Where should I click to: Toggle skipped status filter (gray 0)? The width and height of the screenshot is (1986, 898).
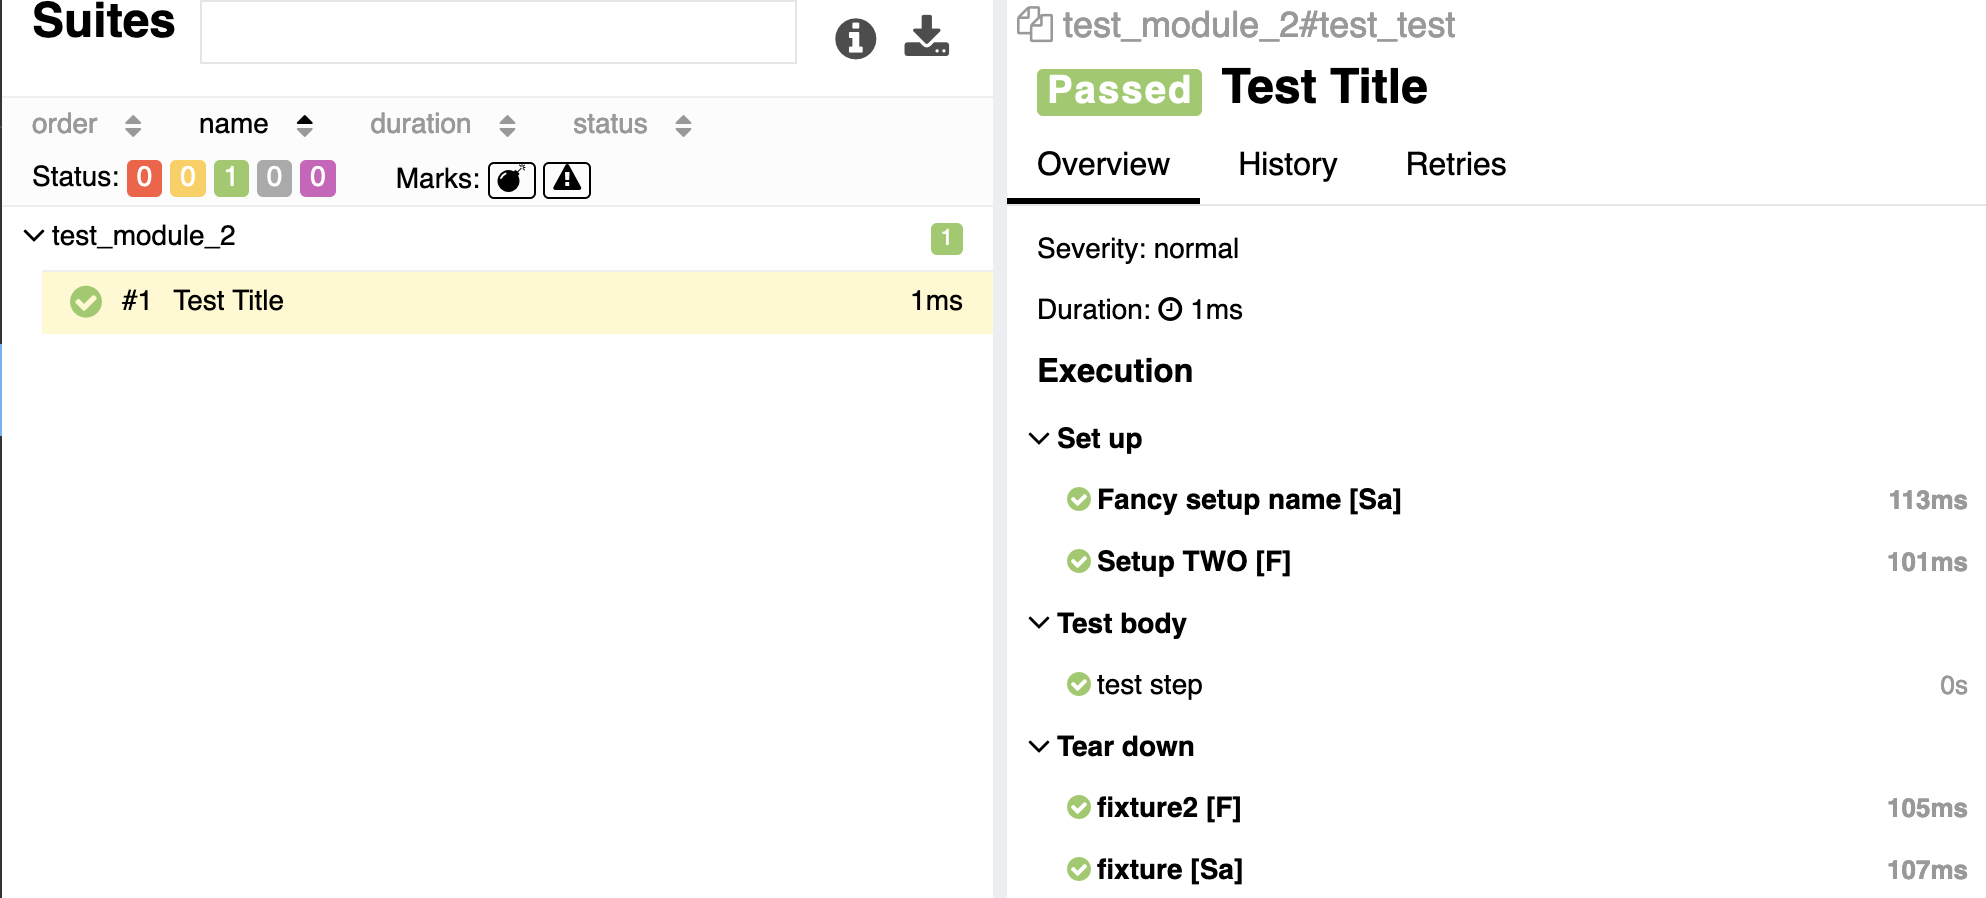point(274,178)
